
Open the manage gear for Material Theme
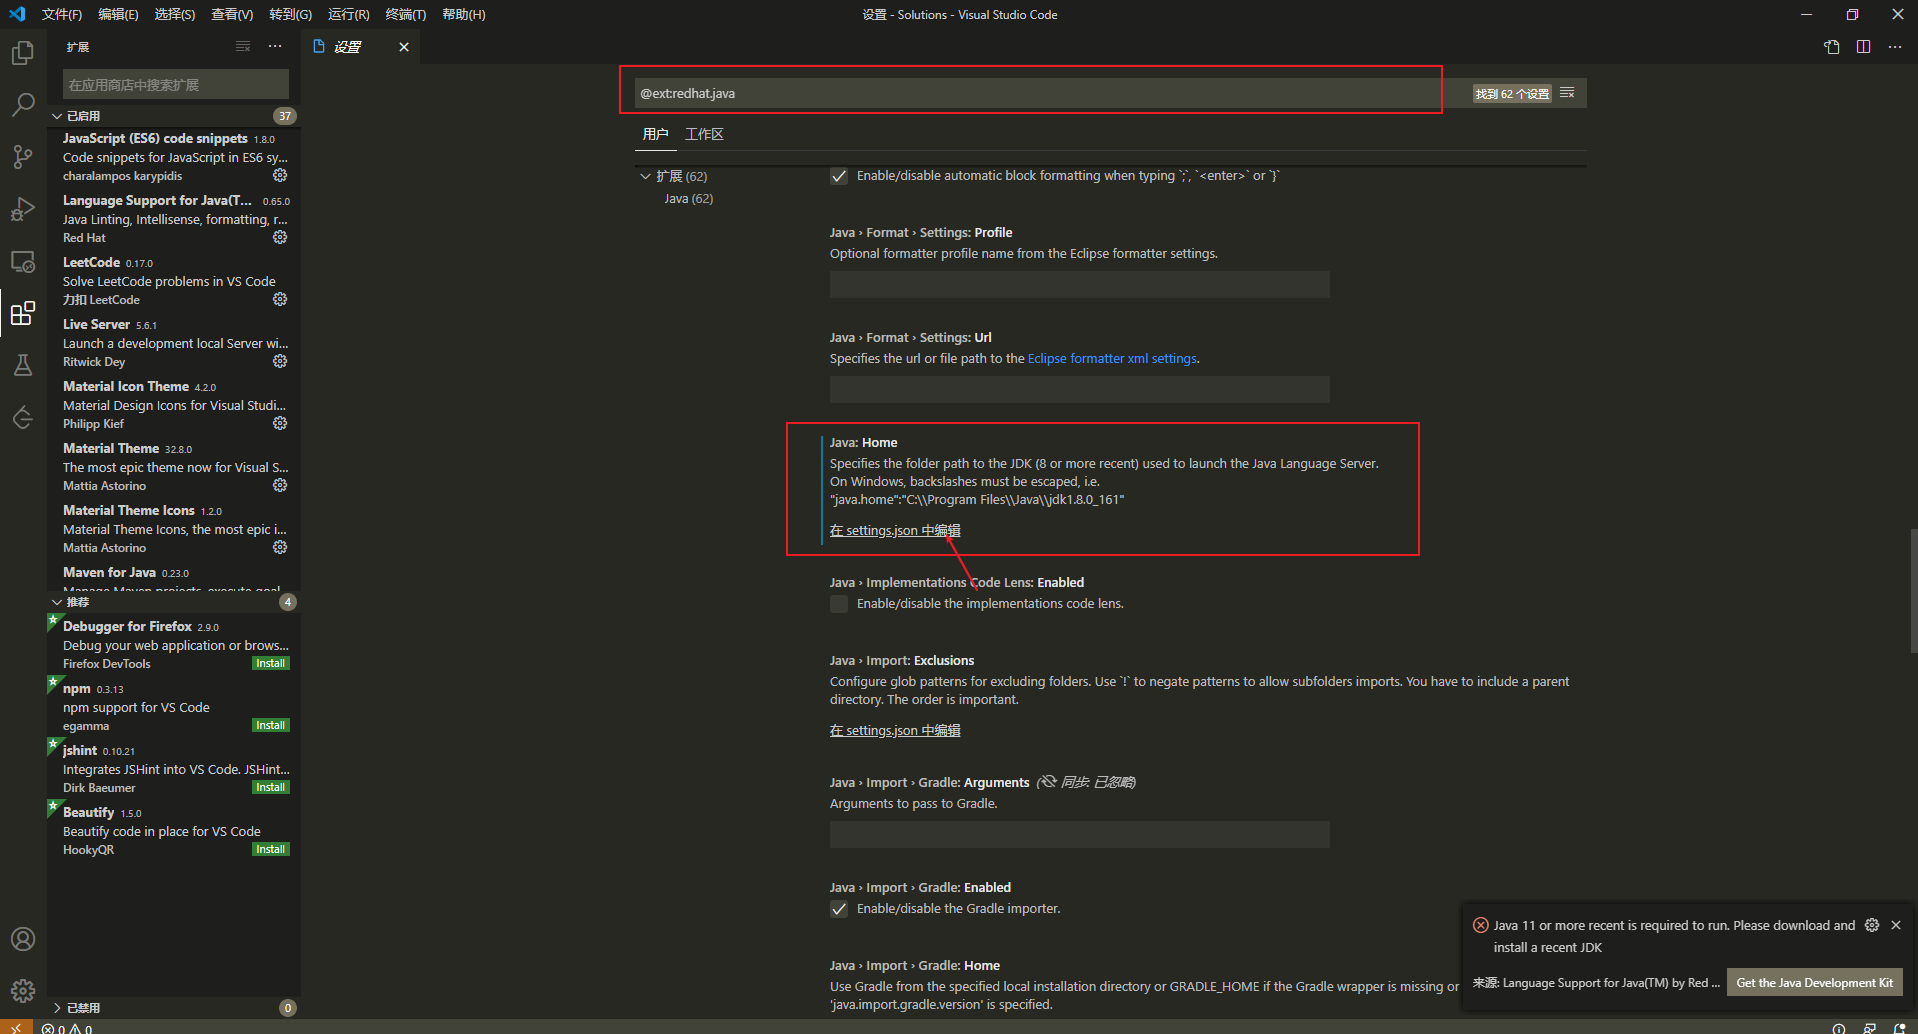(x=280, y=485)
